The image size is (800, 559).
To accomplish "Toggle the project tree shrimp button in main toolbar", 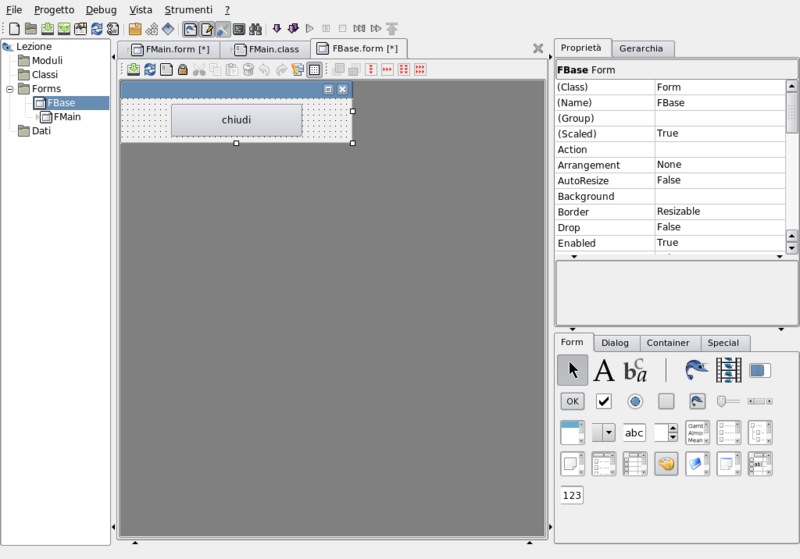I will 190,29.
